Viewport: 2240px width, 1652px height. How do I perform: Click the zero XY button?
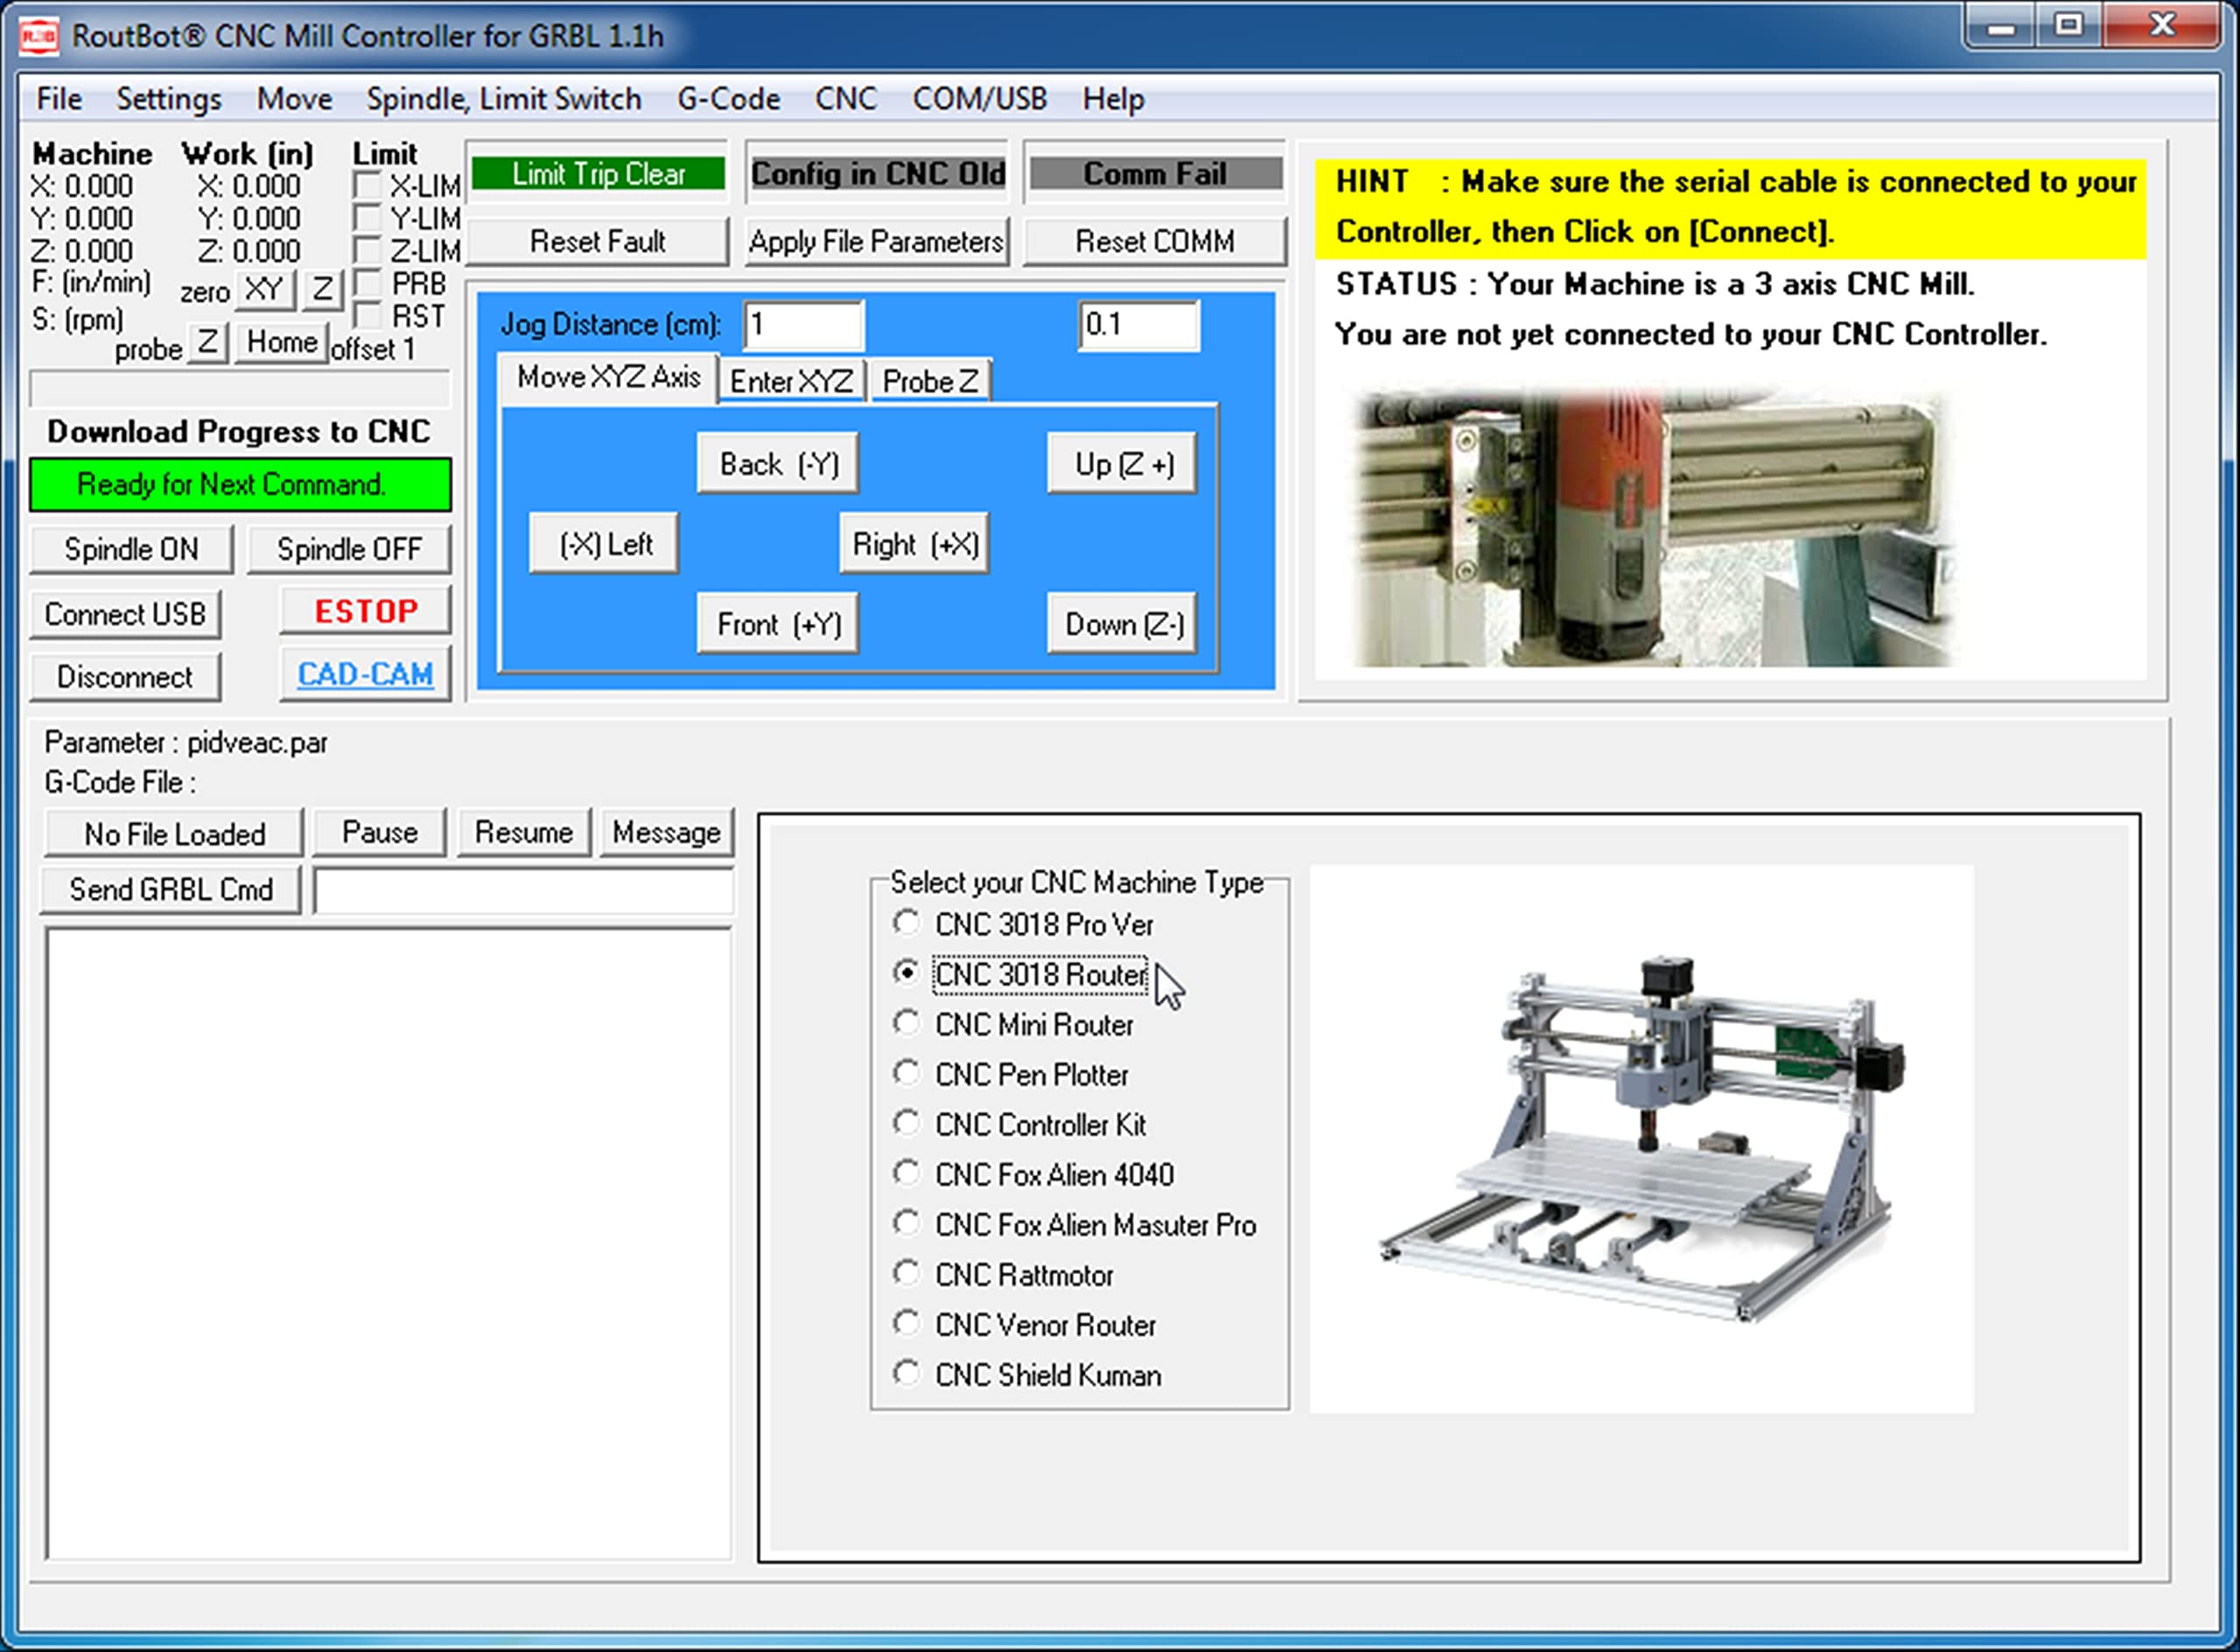[x=264, y=290]
